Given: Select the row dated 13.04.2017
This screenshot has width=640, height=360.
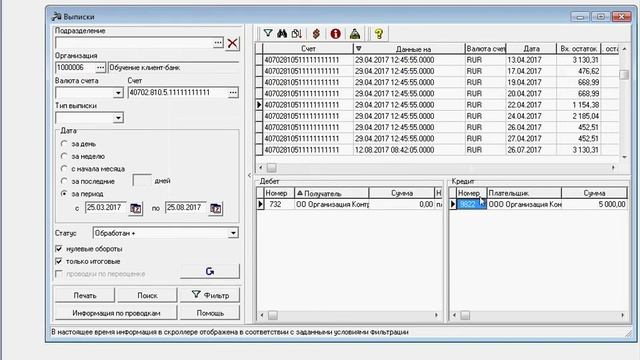Looking at the screenshot, I should click(x=437, y=60).
